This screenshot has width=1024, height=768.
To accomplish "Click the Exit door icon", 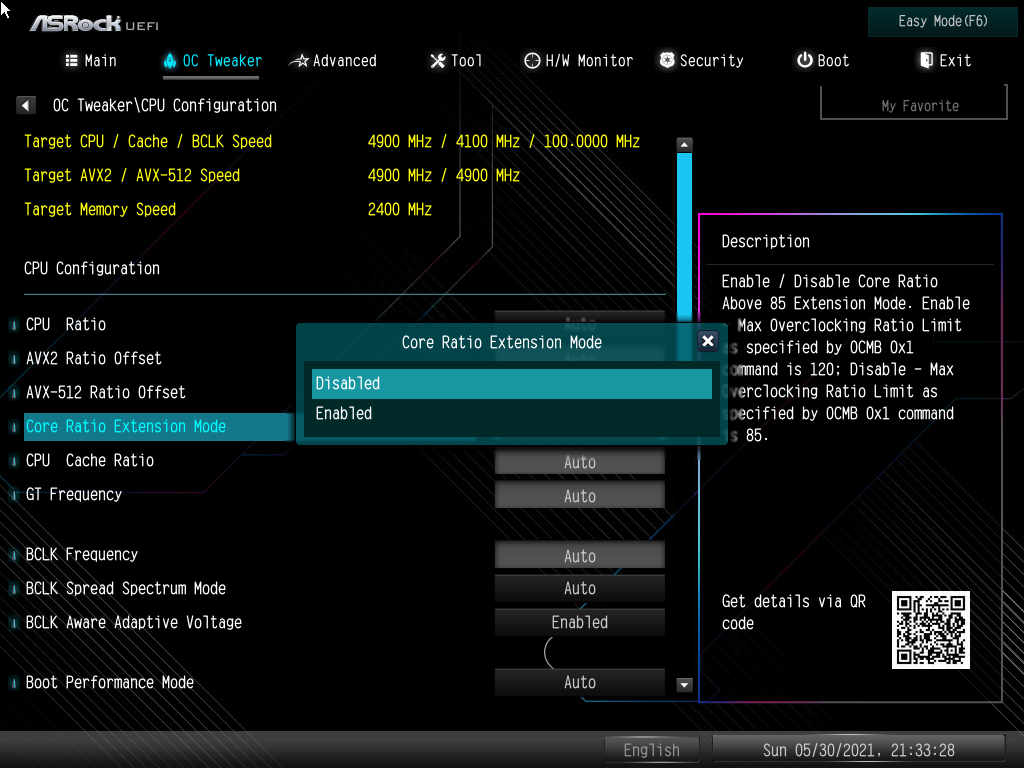I will click(x=926, y=60).
